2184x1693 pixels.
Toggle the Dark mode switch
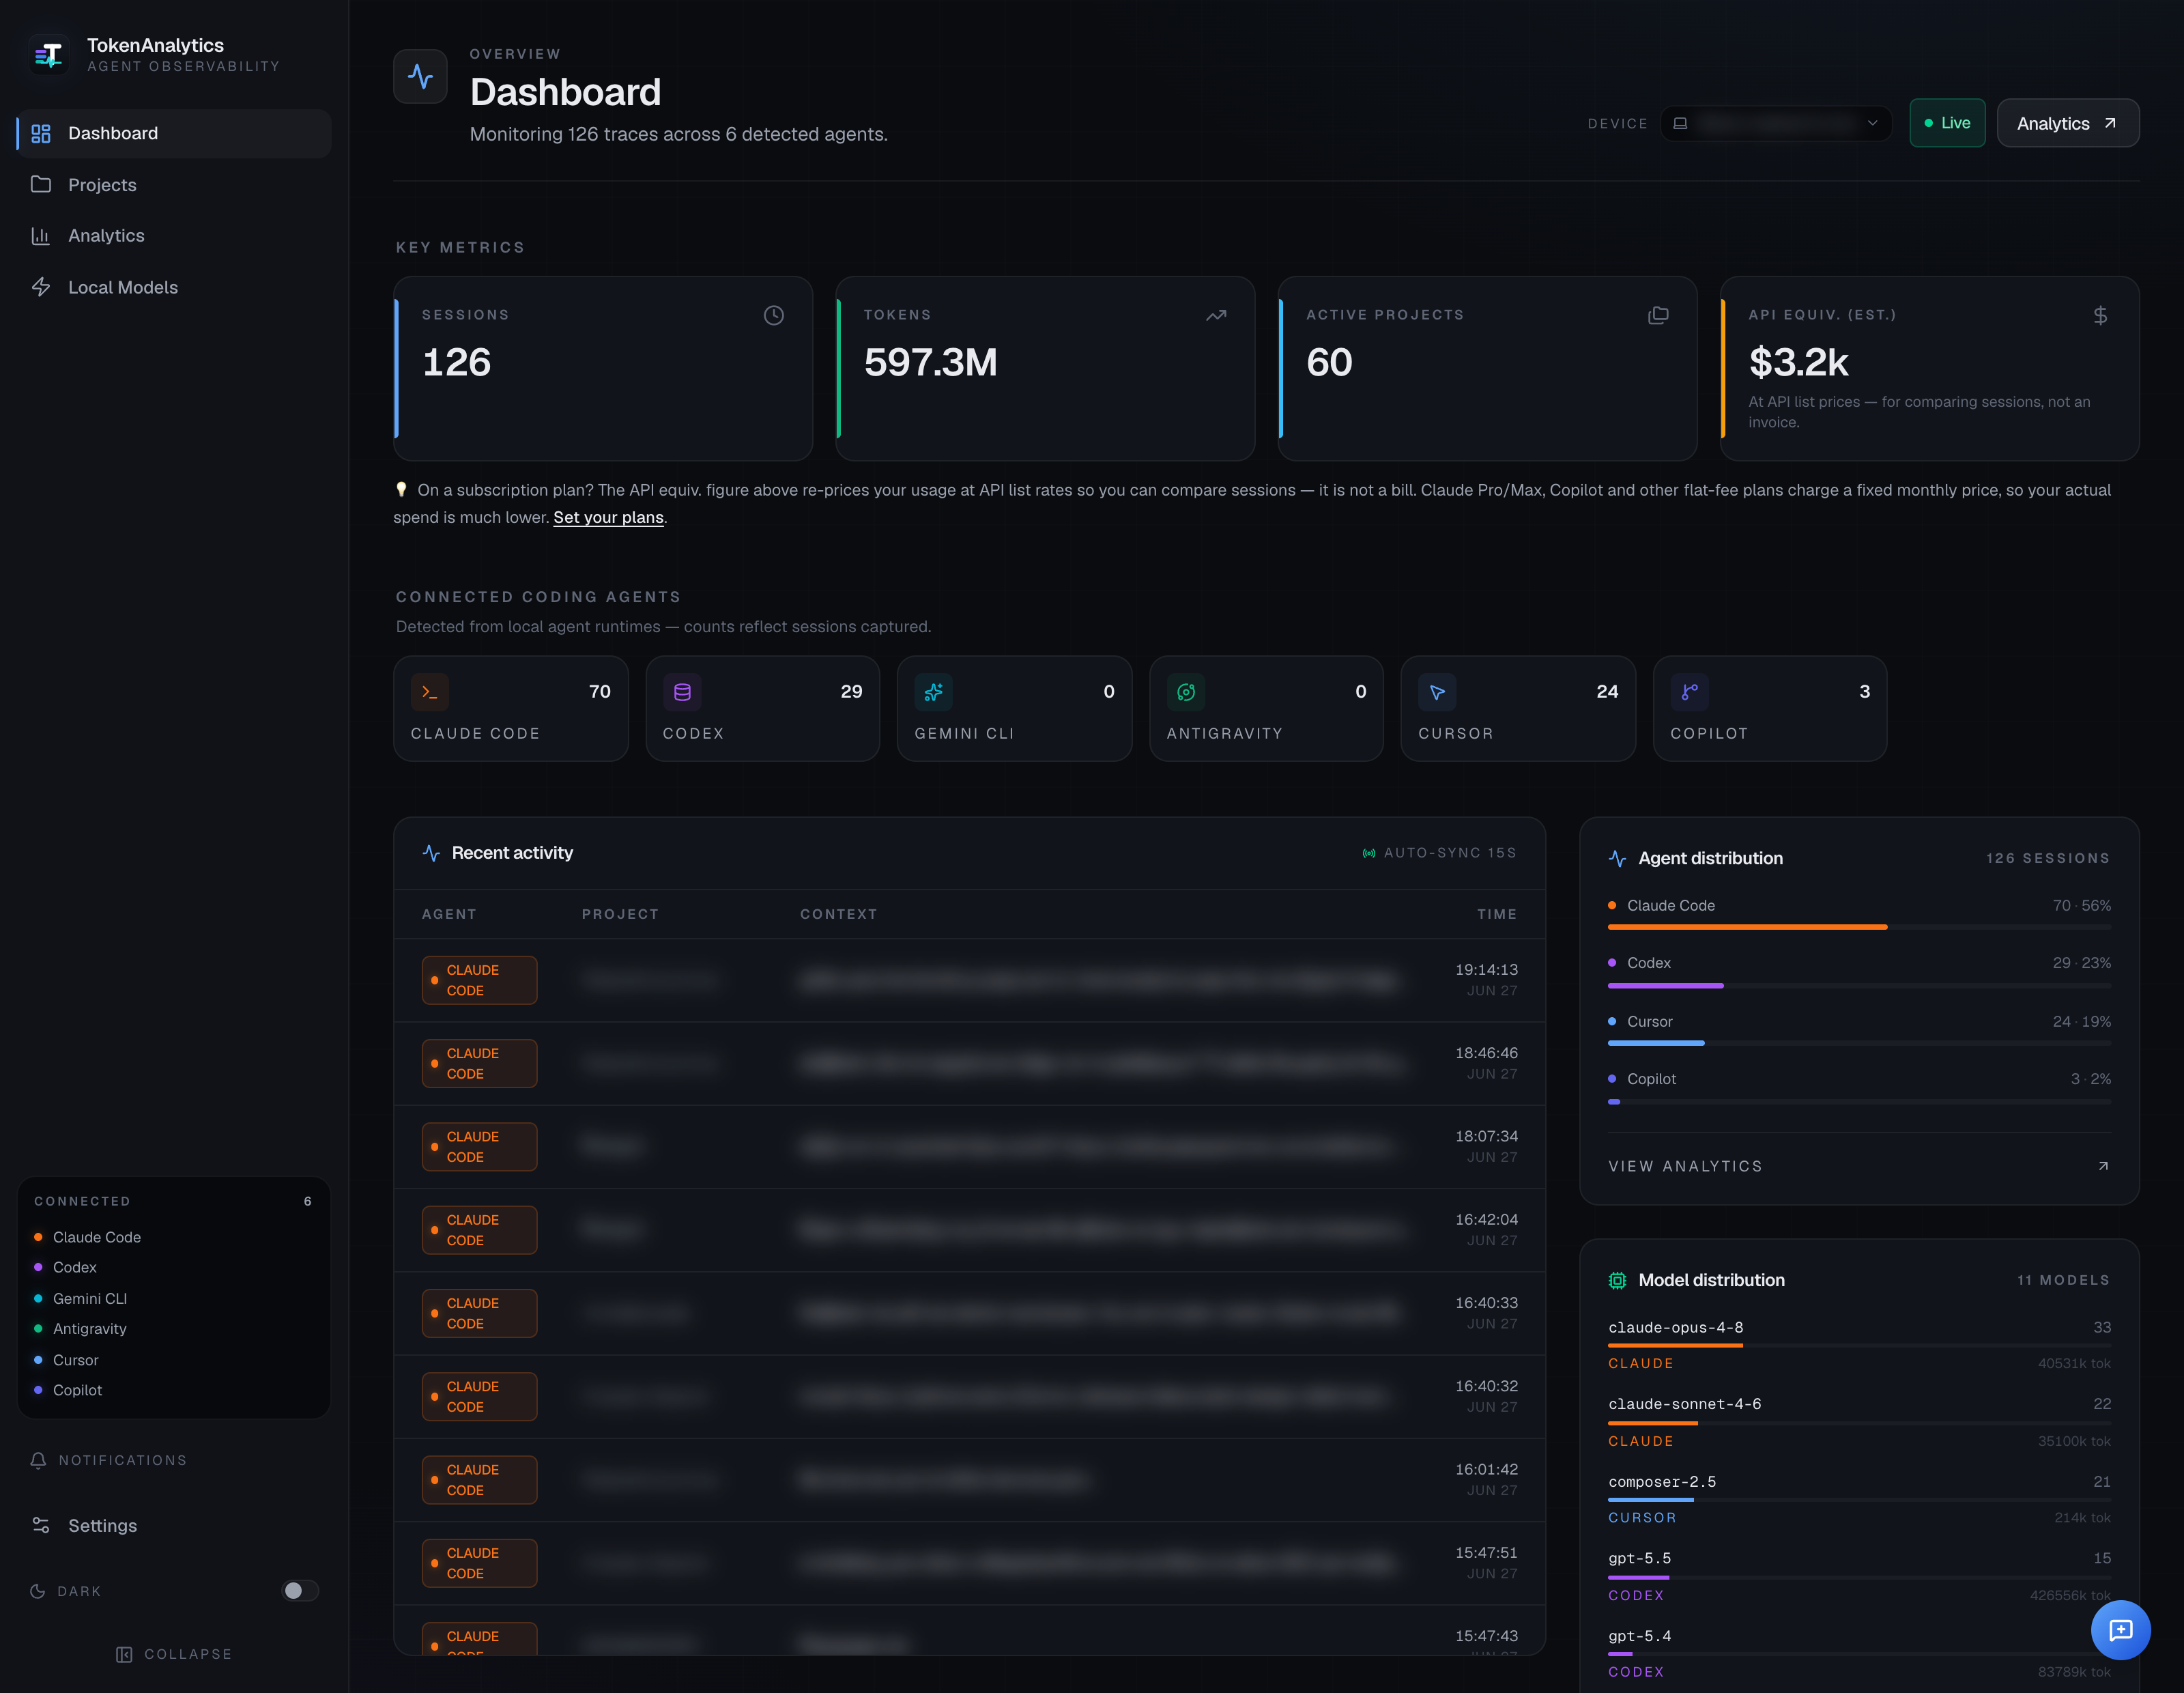[300, 1590]
